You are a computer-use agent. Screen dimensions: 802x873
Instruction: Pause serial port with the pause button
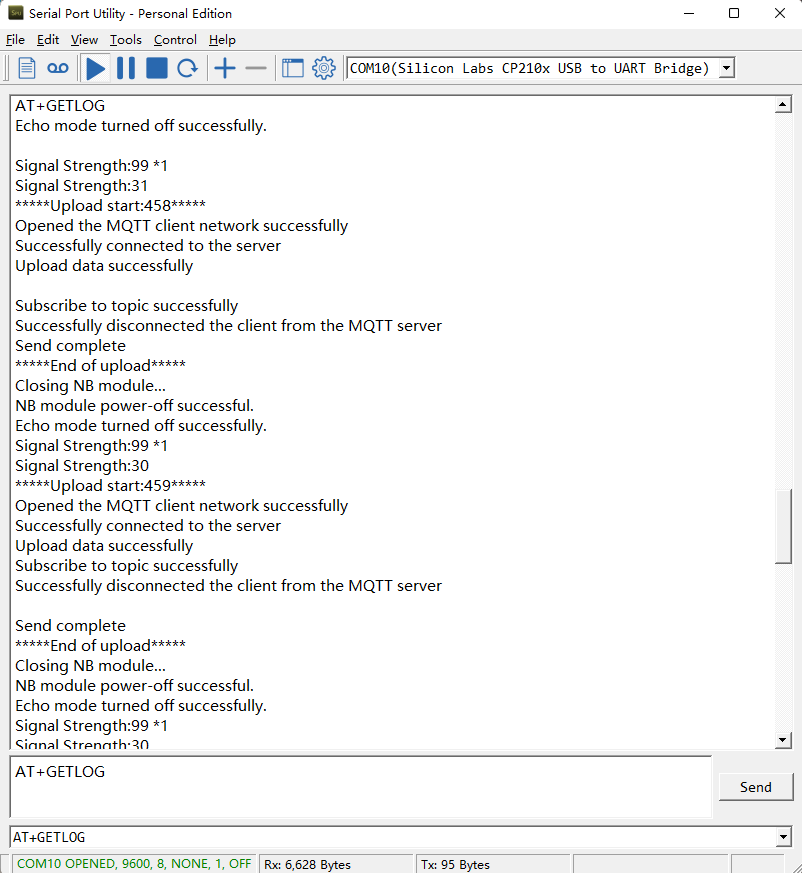click(126, 68)
